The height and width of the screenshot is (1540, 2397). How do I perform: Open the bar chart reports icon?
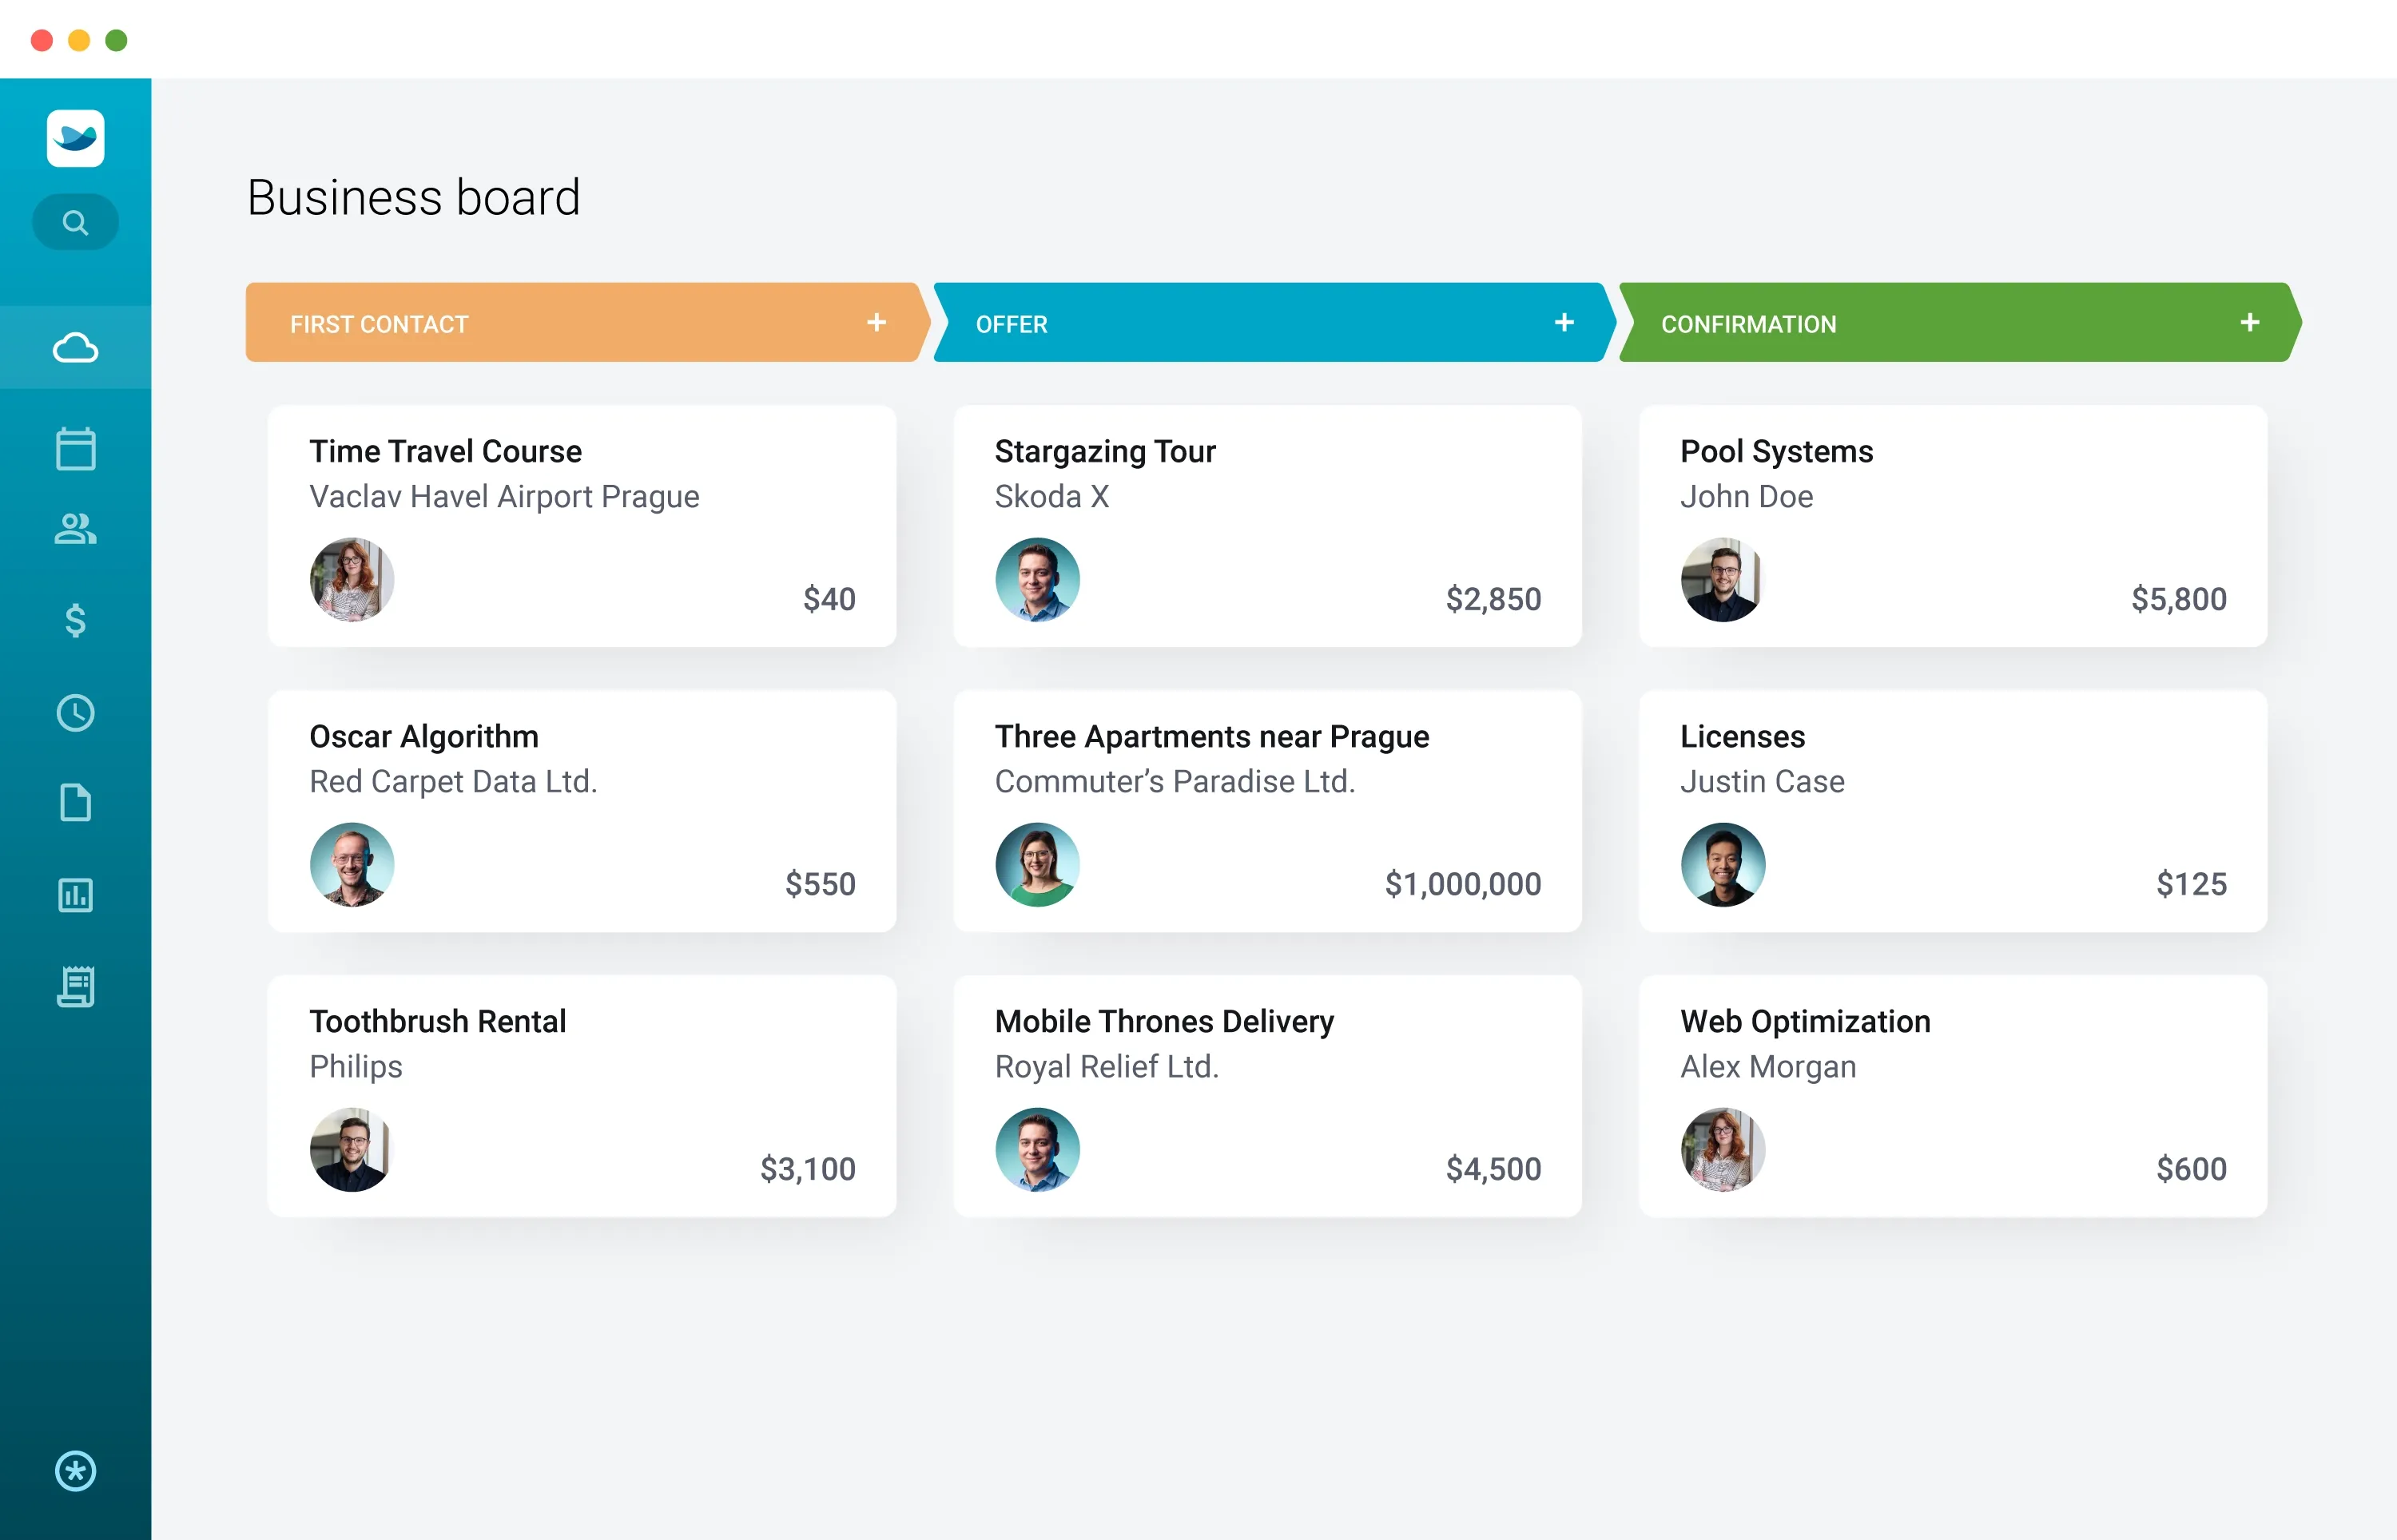pos(75,895)
